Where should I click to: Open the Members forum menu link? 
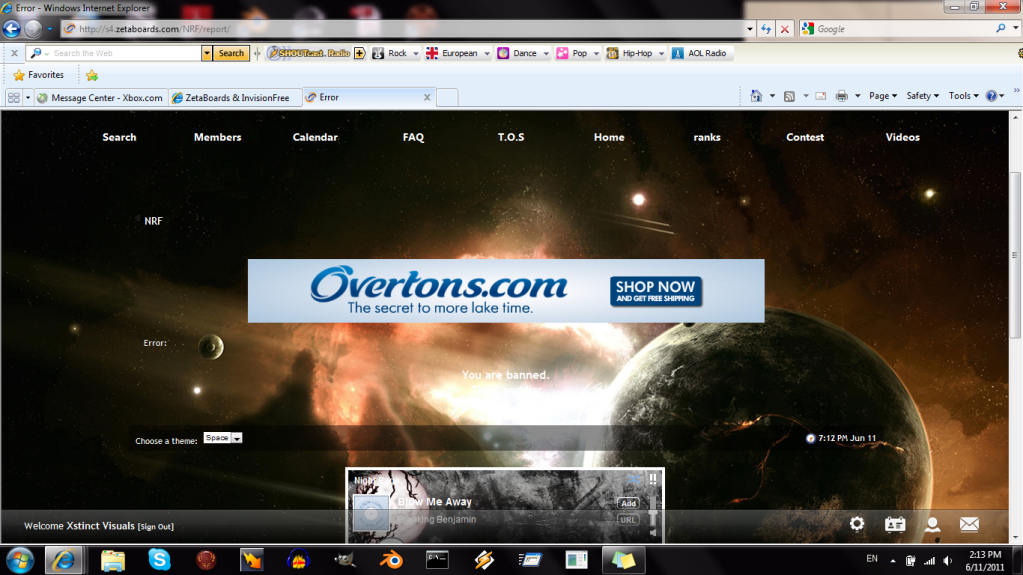pyautogui.click(x=217, y=137)
